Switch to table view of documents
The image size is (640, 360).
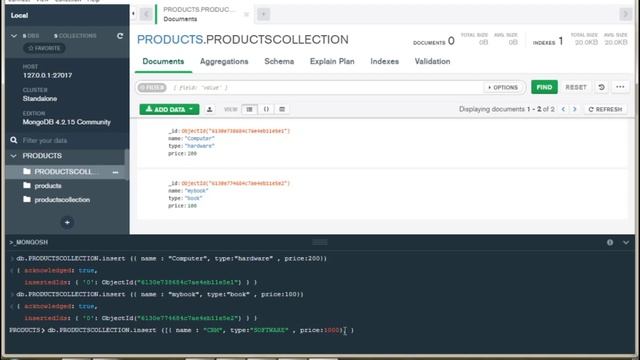282,109
